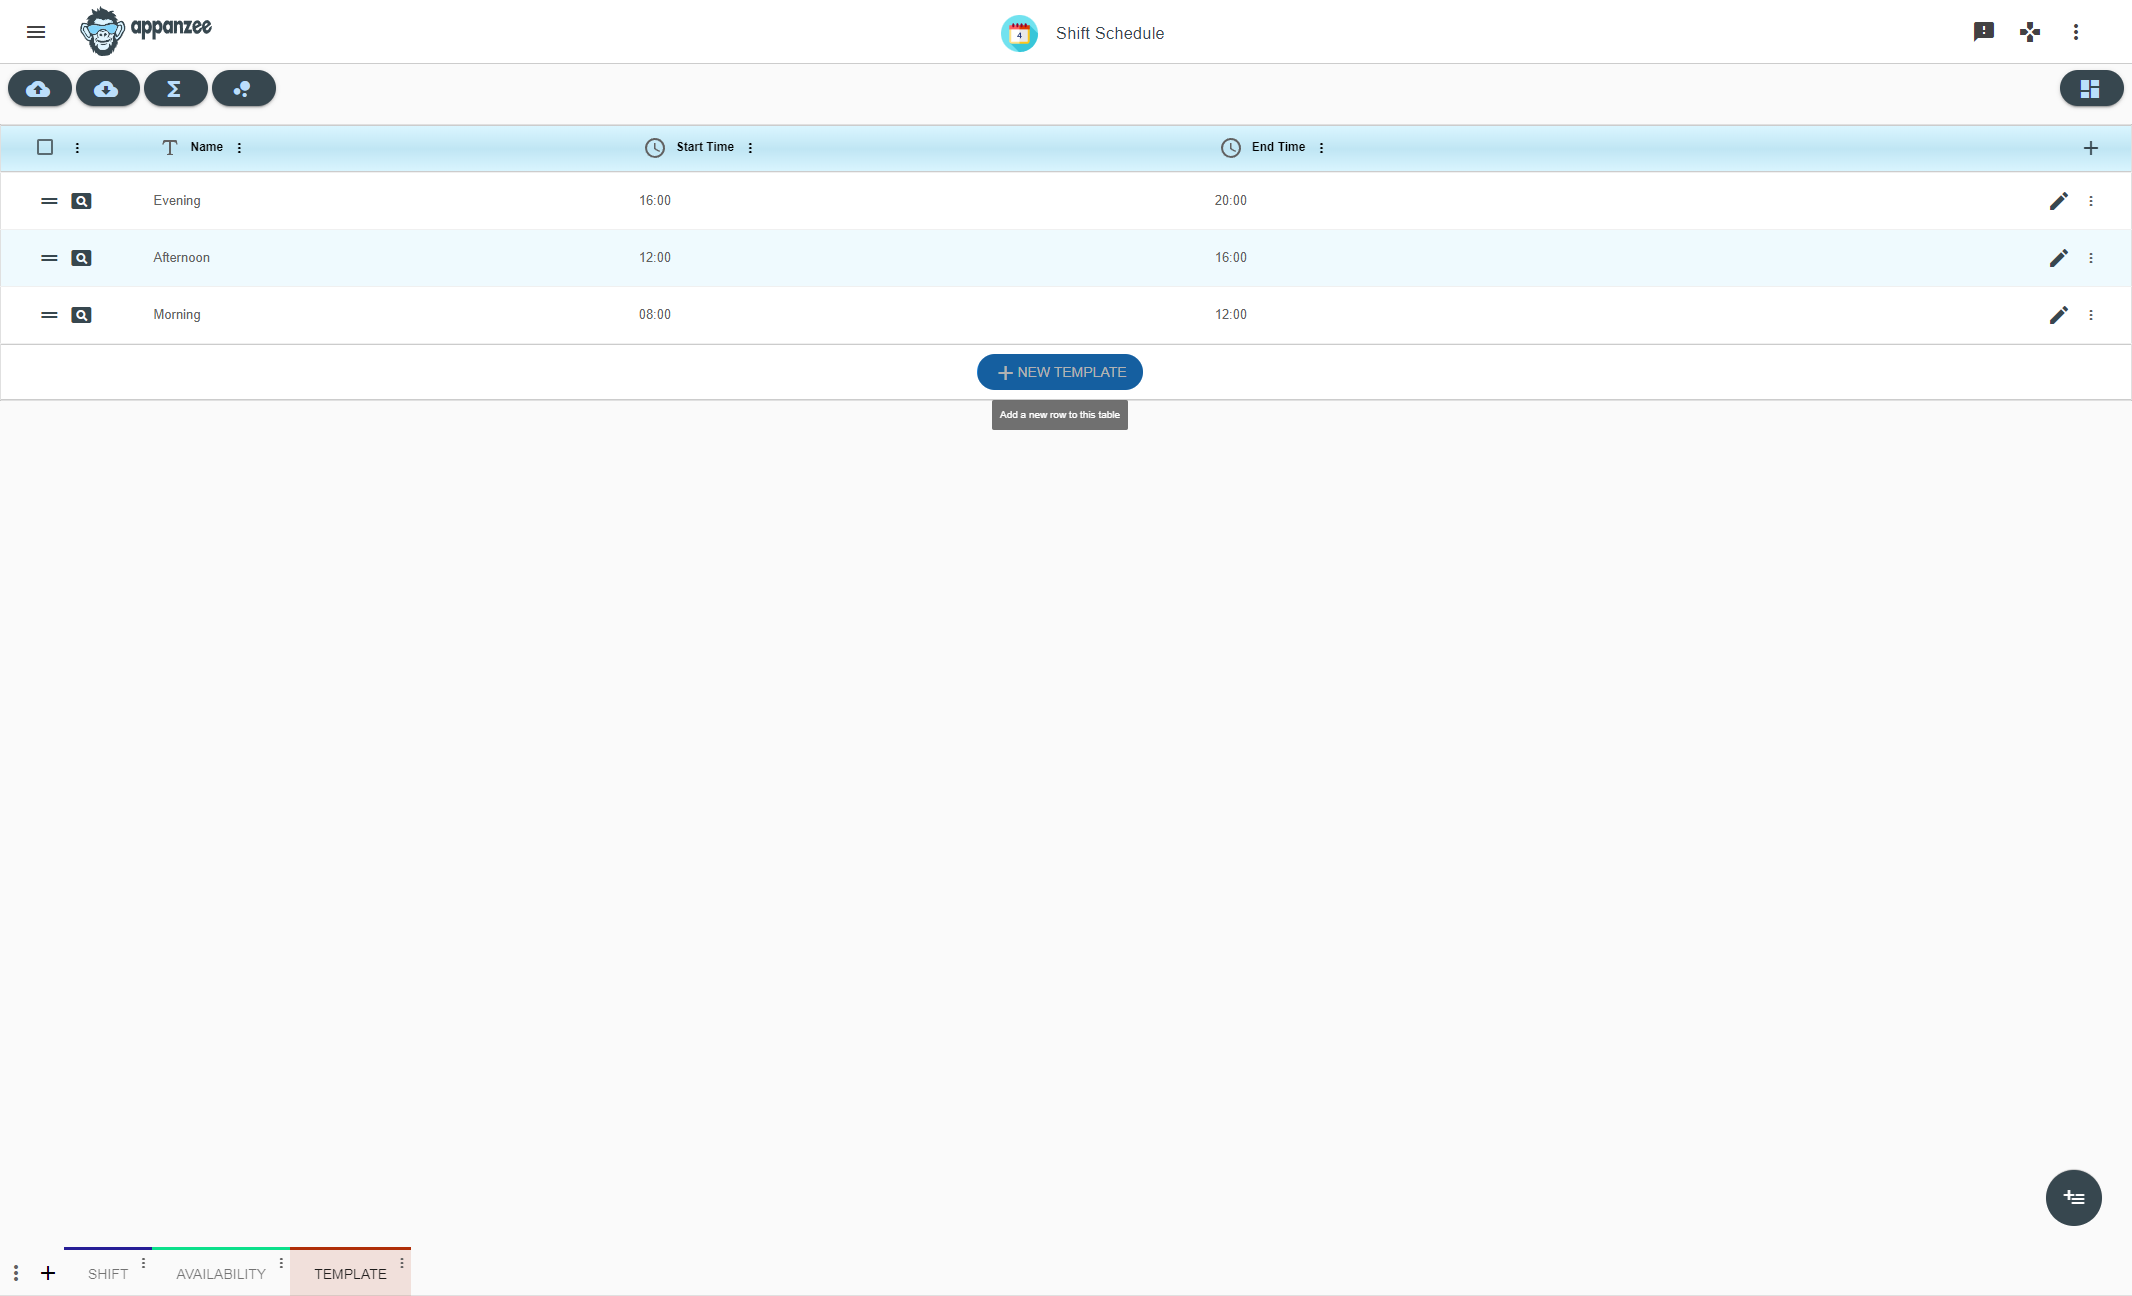
Task: Click the cloud download toolbar button
Action: coord(107,89)
